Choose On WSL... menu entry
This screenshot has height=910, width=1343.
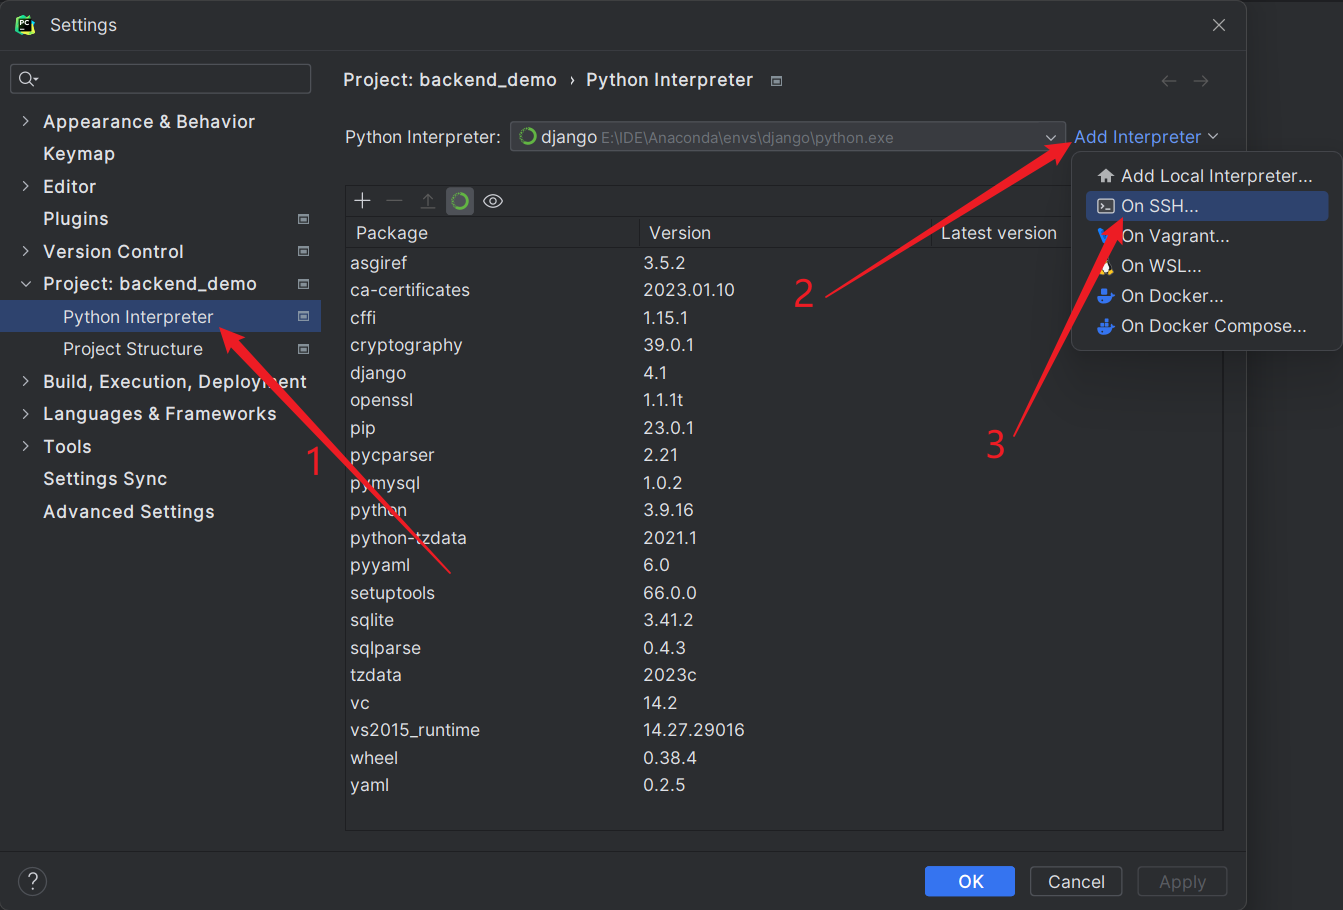coord(1161,266)
